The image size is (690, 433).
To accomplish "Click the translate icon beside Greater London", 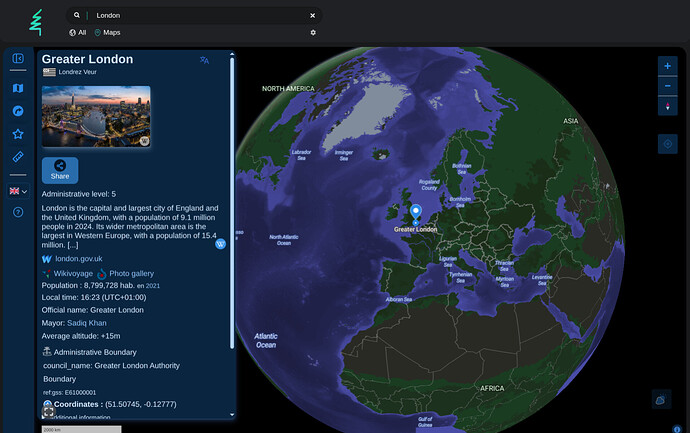I will click(x=204, y=60).
